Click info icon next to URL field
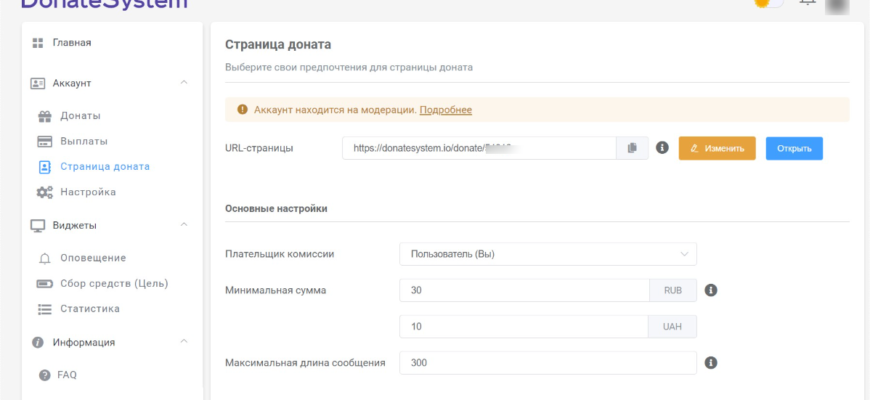 coord(662,148)
